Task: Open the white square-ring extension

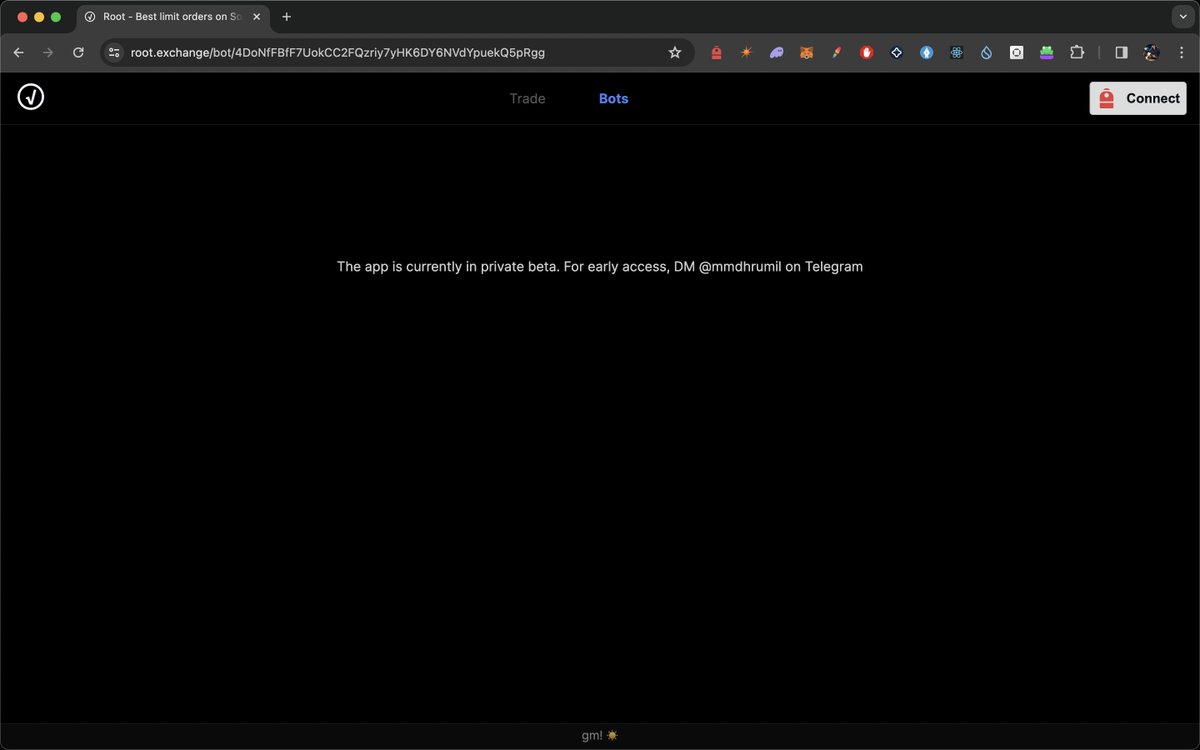Action: (x=1016, y=53)
